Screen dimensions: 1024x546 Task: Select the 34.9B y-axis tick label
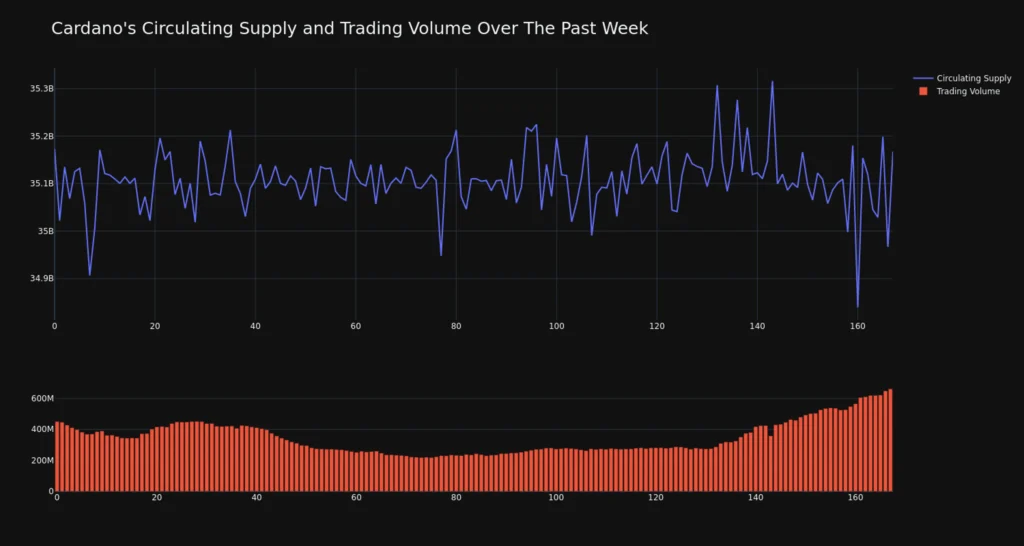click(41, 278)
